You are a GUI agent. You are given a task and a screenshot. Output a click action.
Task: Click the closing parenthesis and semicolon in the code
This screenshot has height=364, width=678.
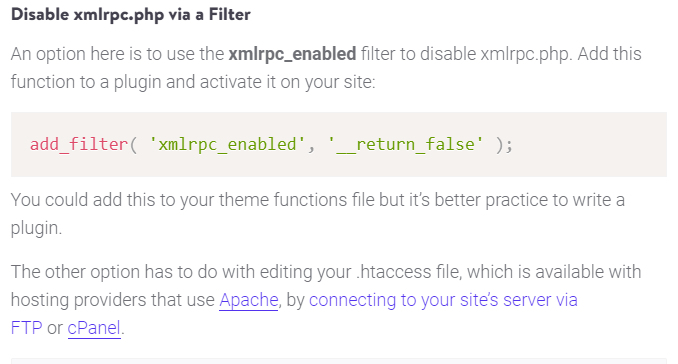504,145
